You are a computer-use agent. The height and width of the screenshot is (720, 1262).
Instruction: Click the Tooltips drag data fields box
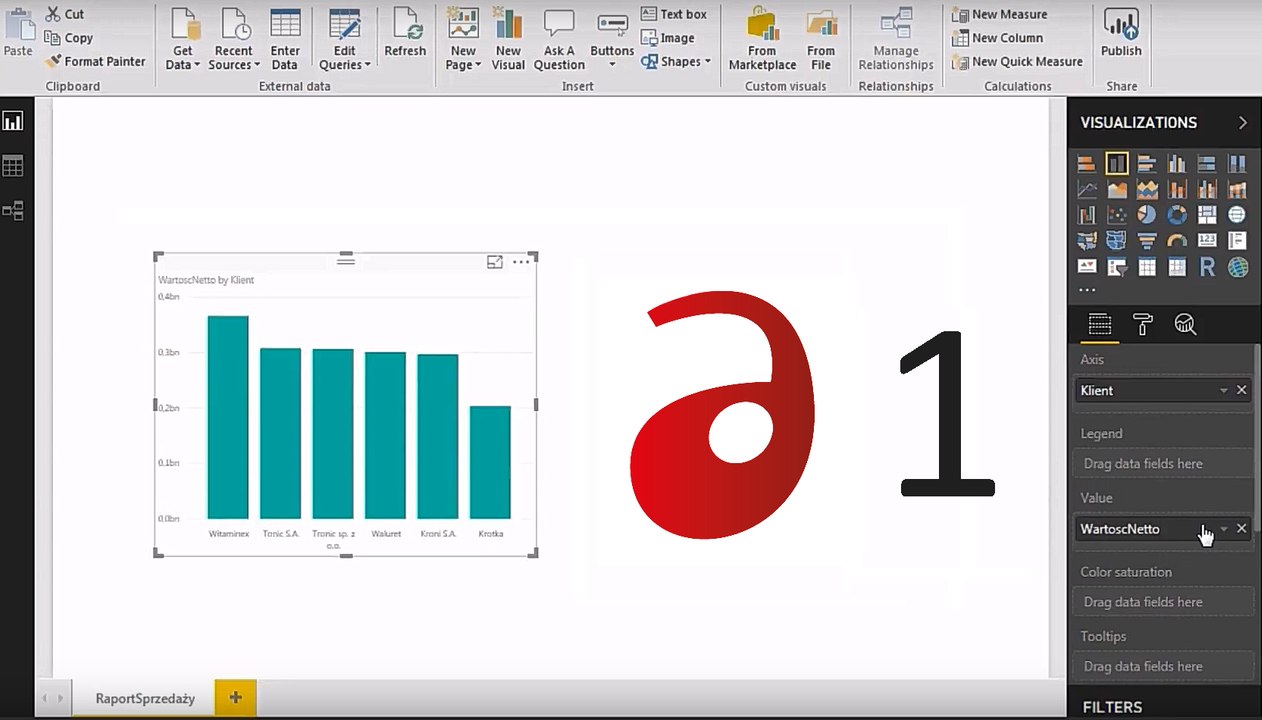pos(1163,666)
